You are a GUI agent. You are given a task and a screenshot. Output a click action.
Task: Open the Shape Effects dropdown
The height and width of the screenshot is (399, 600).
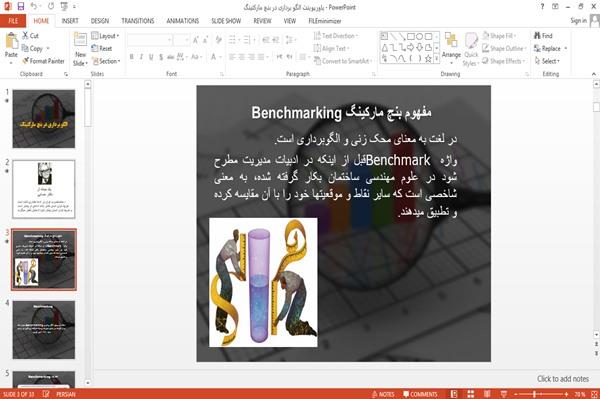[x=504, y=61]
